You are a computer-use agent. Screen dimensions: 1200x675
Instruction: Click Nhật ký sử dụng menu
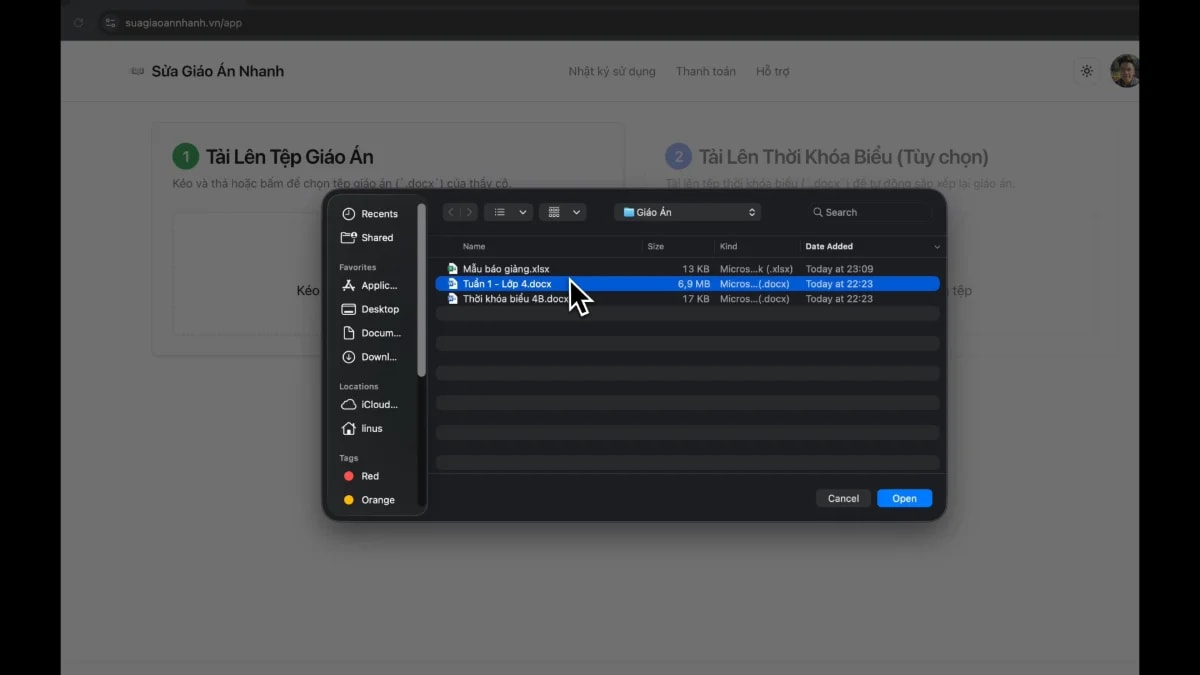(x=612, y=71)
